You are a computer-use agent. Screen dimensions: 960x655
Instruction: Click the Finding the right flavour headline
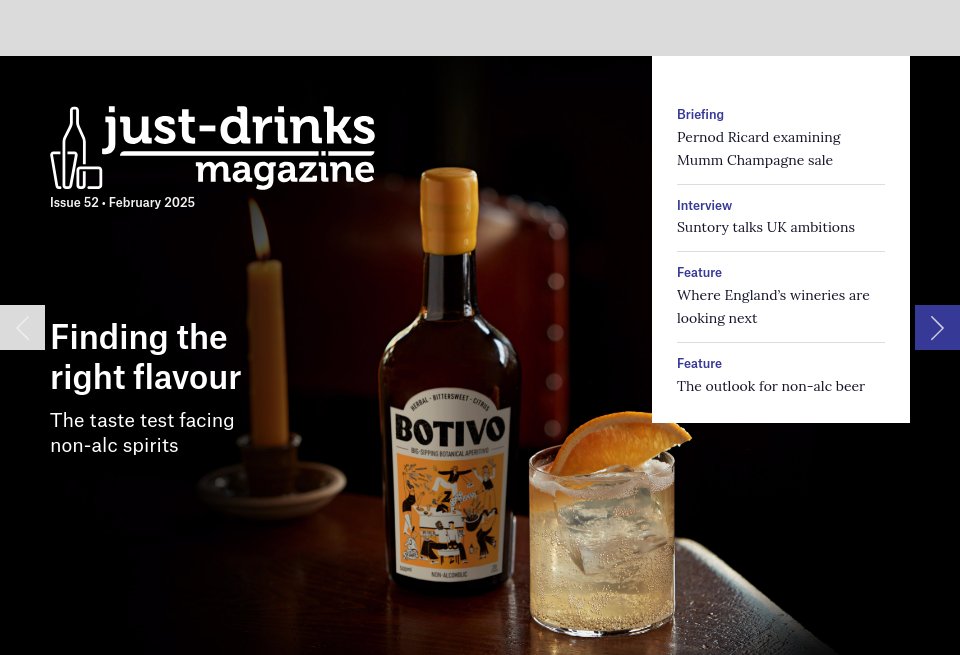[x=145, y=356]
